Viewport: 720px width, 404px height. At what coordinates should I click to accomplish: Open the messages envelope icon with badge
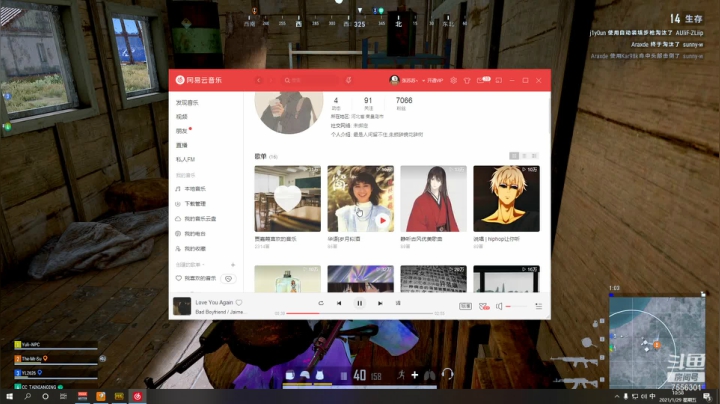point(483,80)
